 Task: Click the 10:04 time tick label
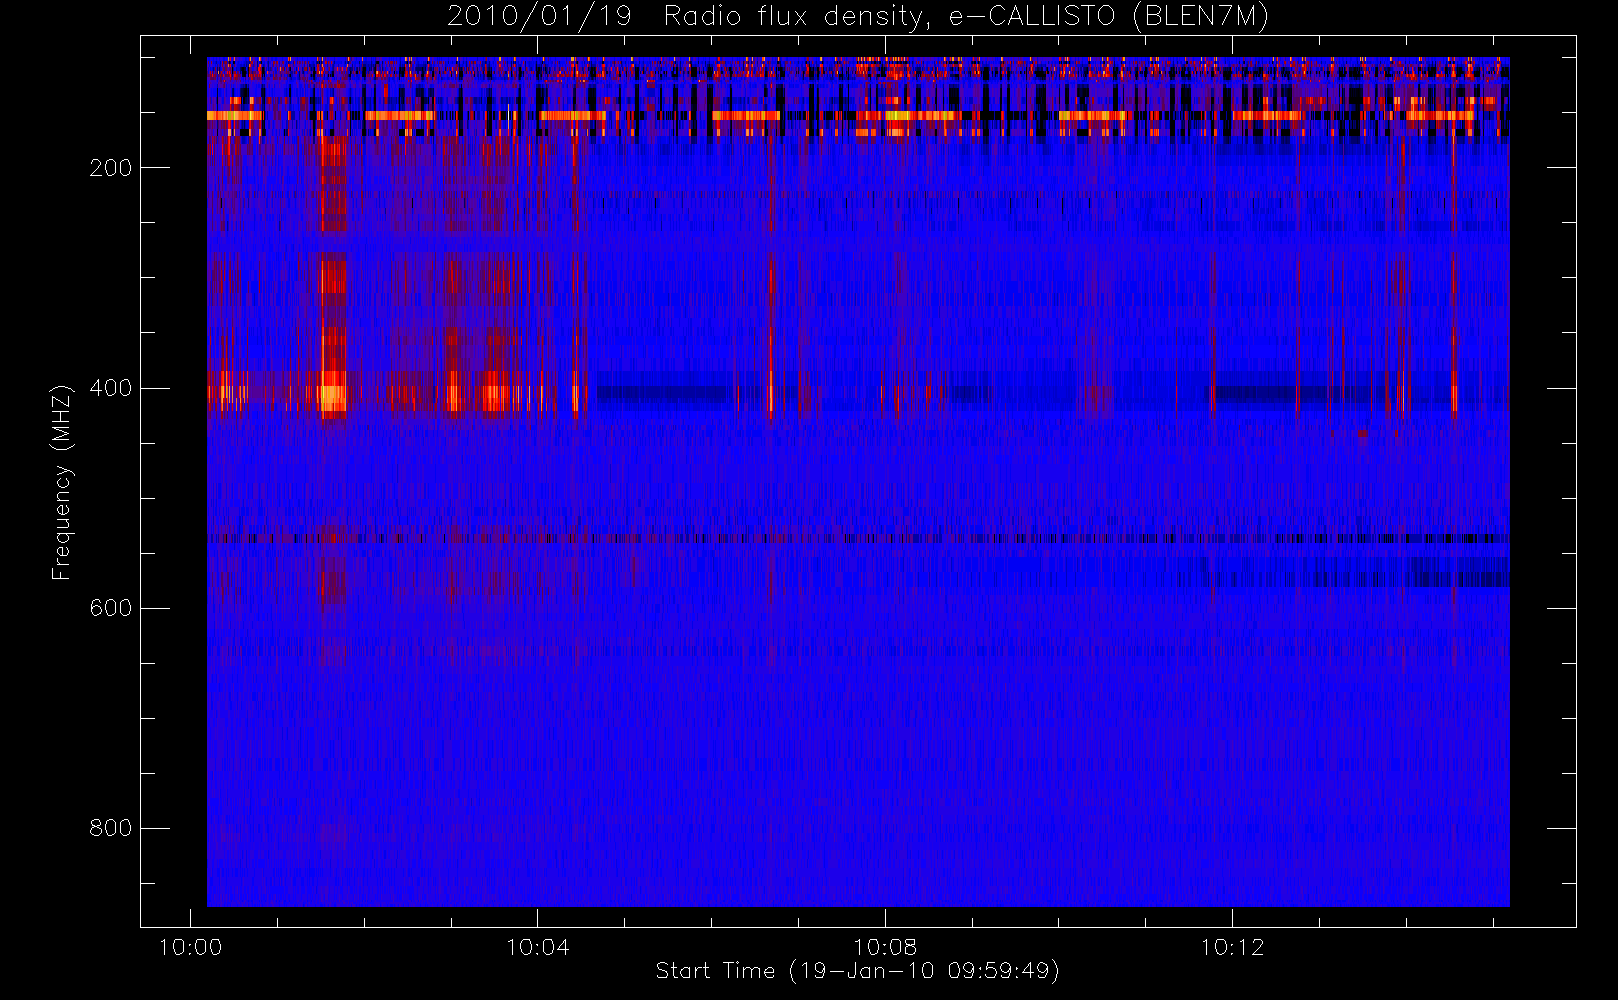pyautogui.click(x=538, y=947)
